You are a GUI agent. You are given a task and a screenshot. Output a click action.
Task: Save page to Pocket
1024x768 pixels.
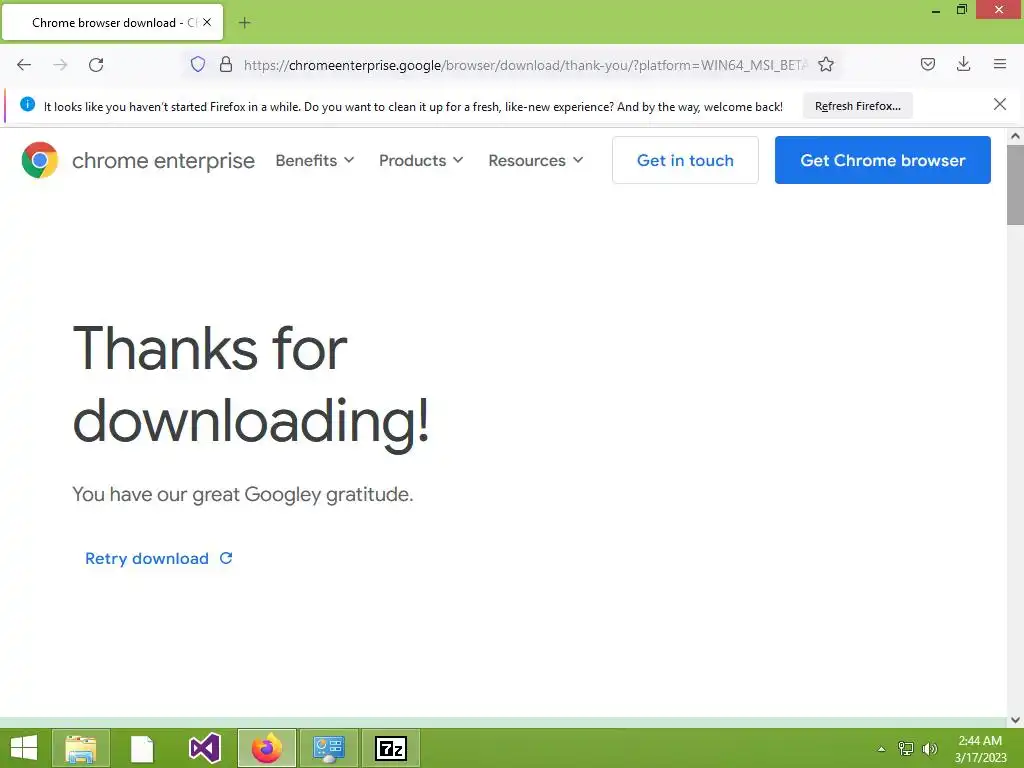pyautogui.click(x=928, y=64)
